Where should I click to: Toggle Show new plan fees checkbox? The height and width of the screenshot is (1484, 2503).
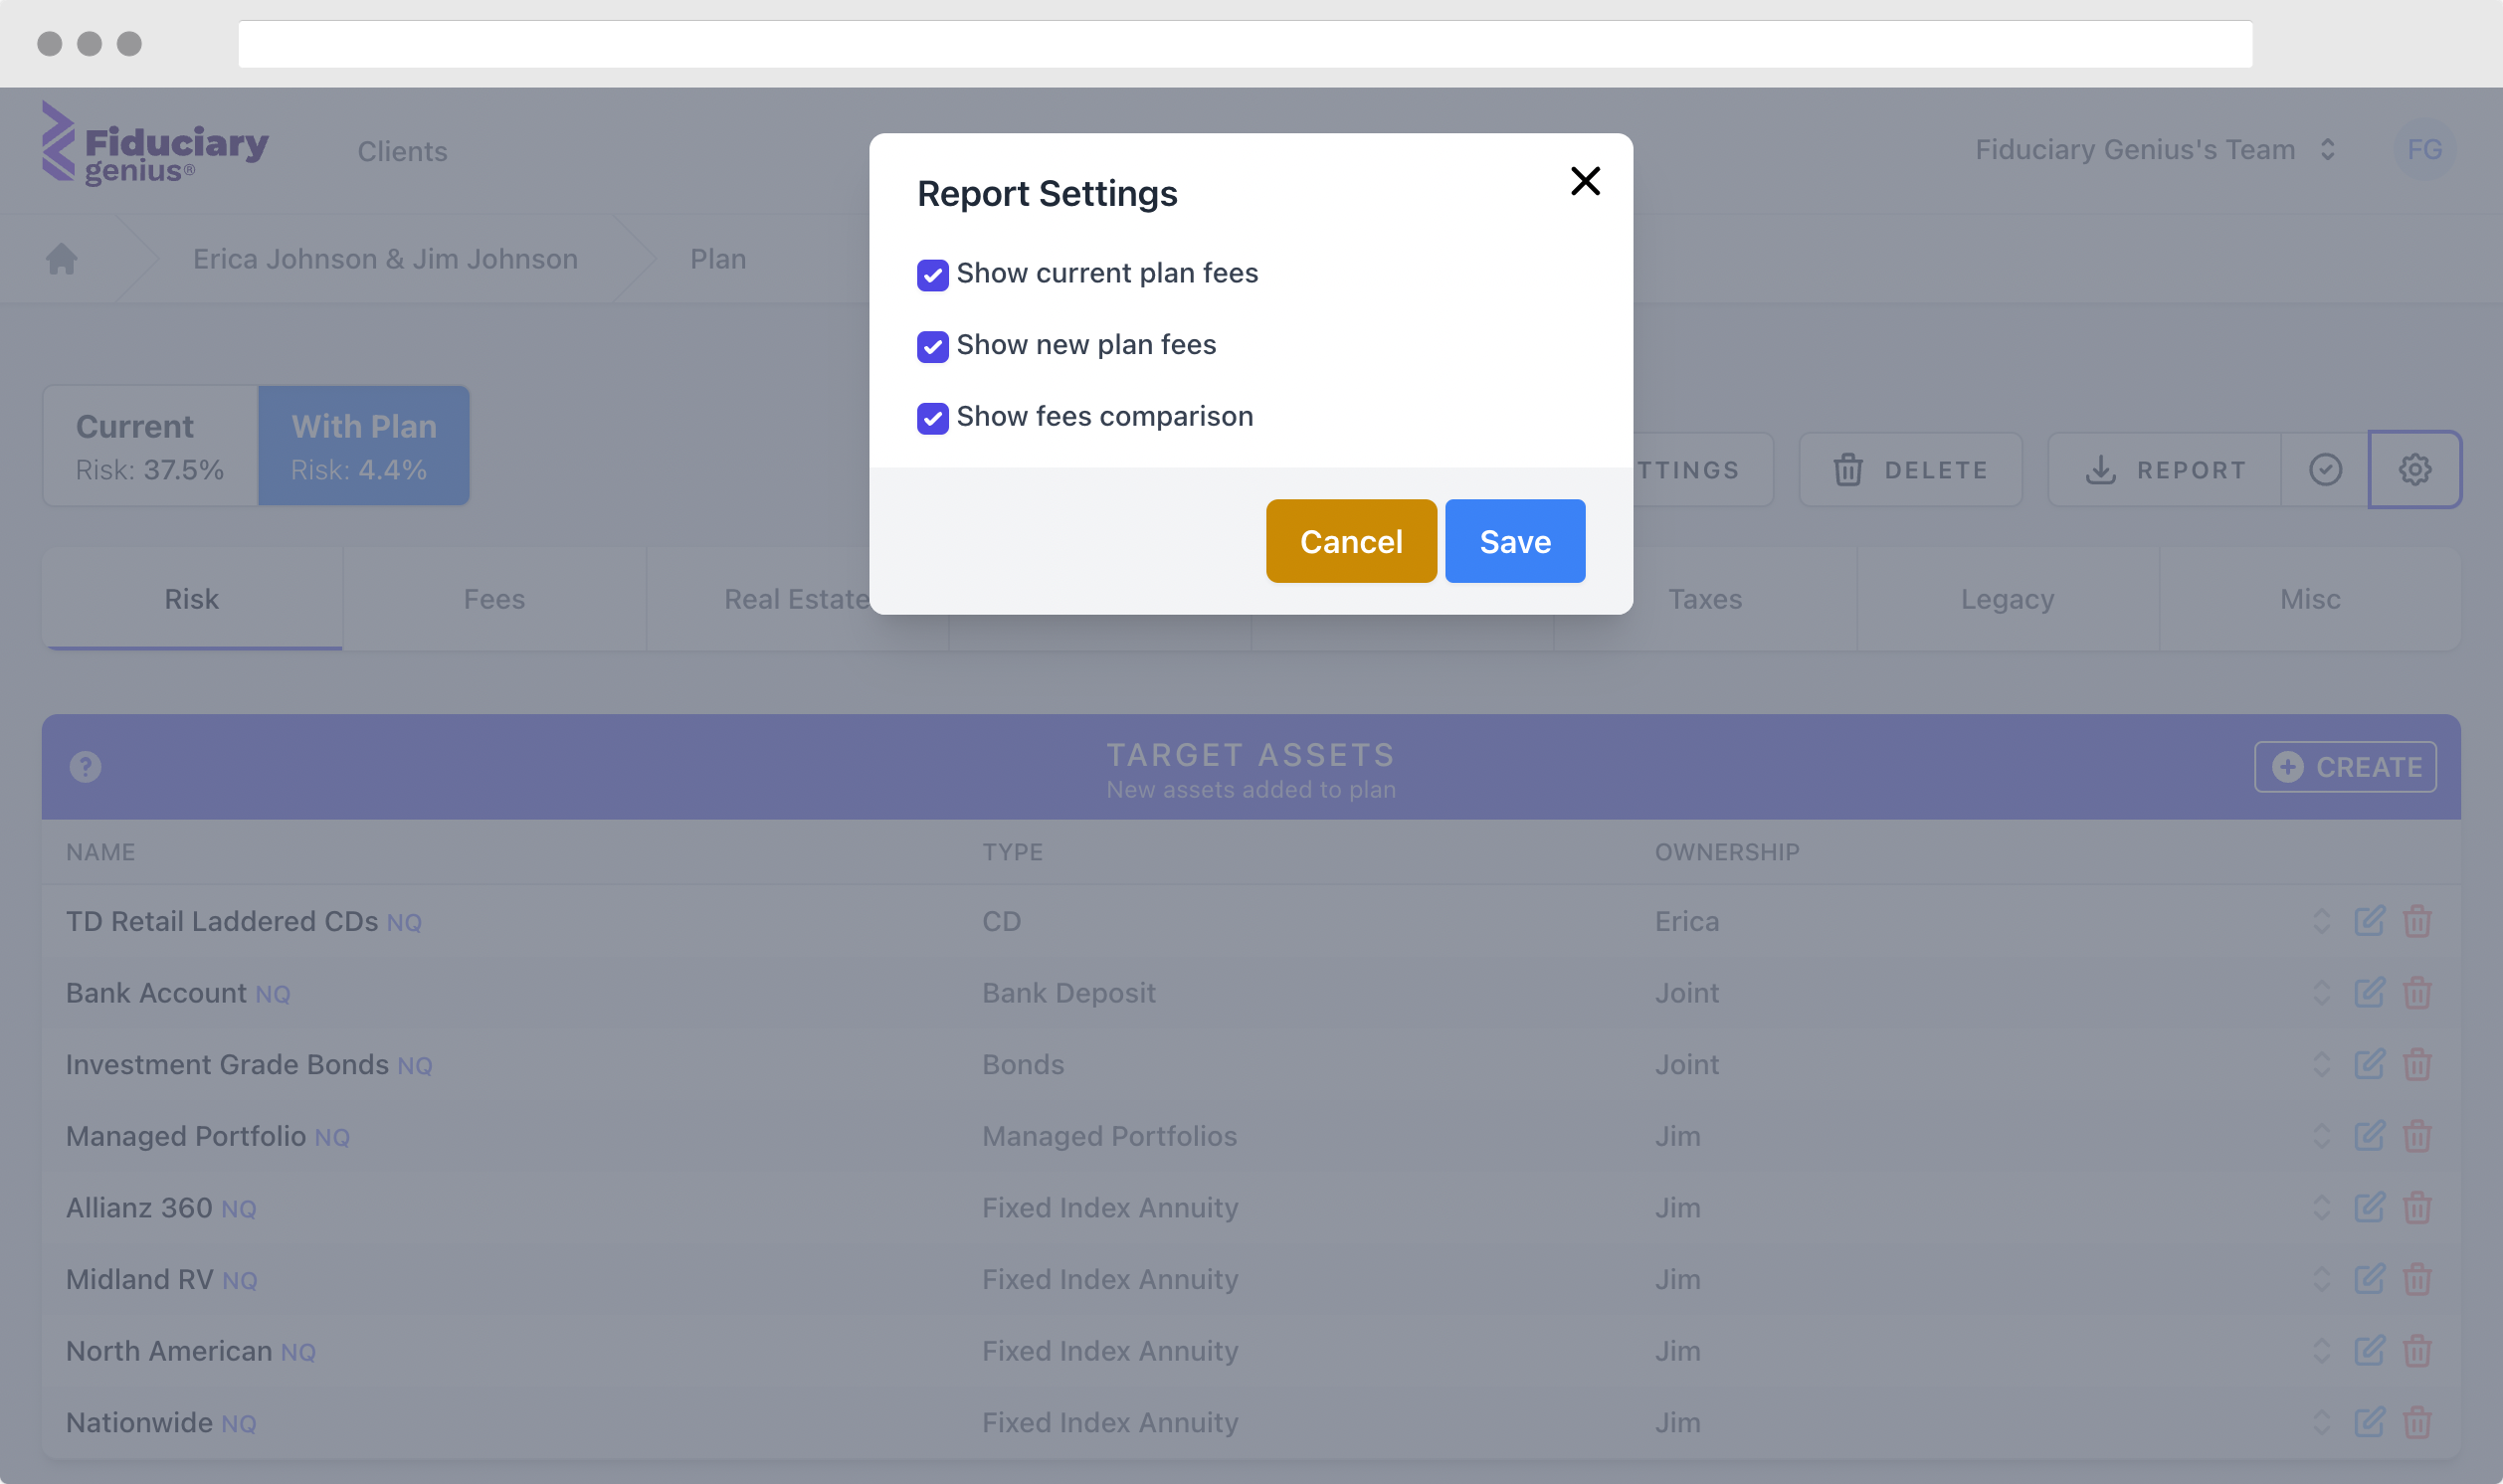click(x=932, y=346)
